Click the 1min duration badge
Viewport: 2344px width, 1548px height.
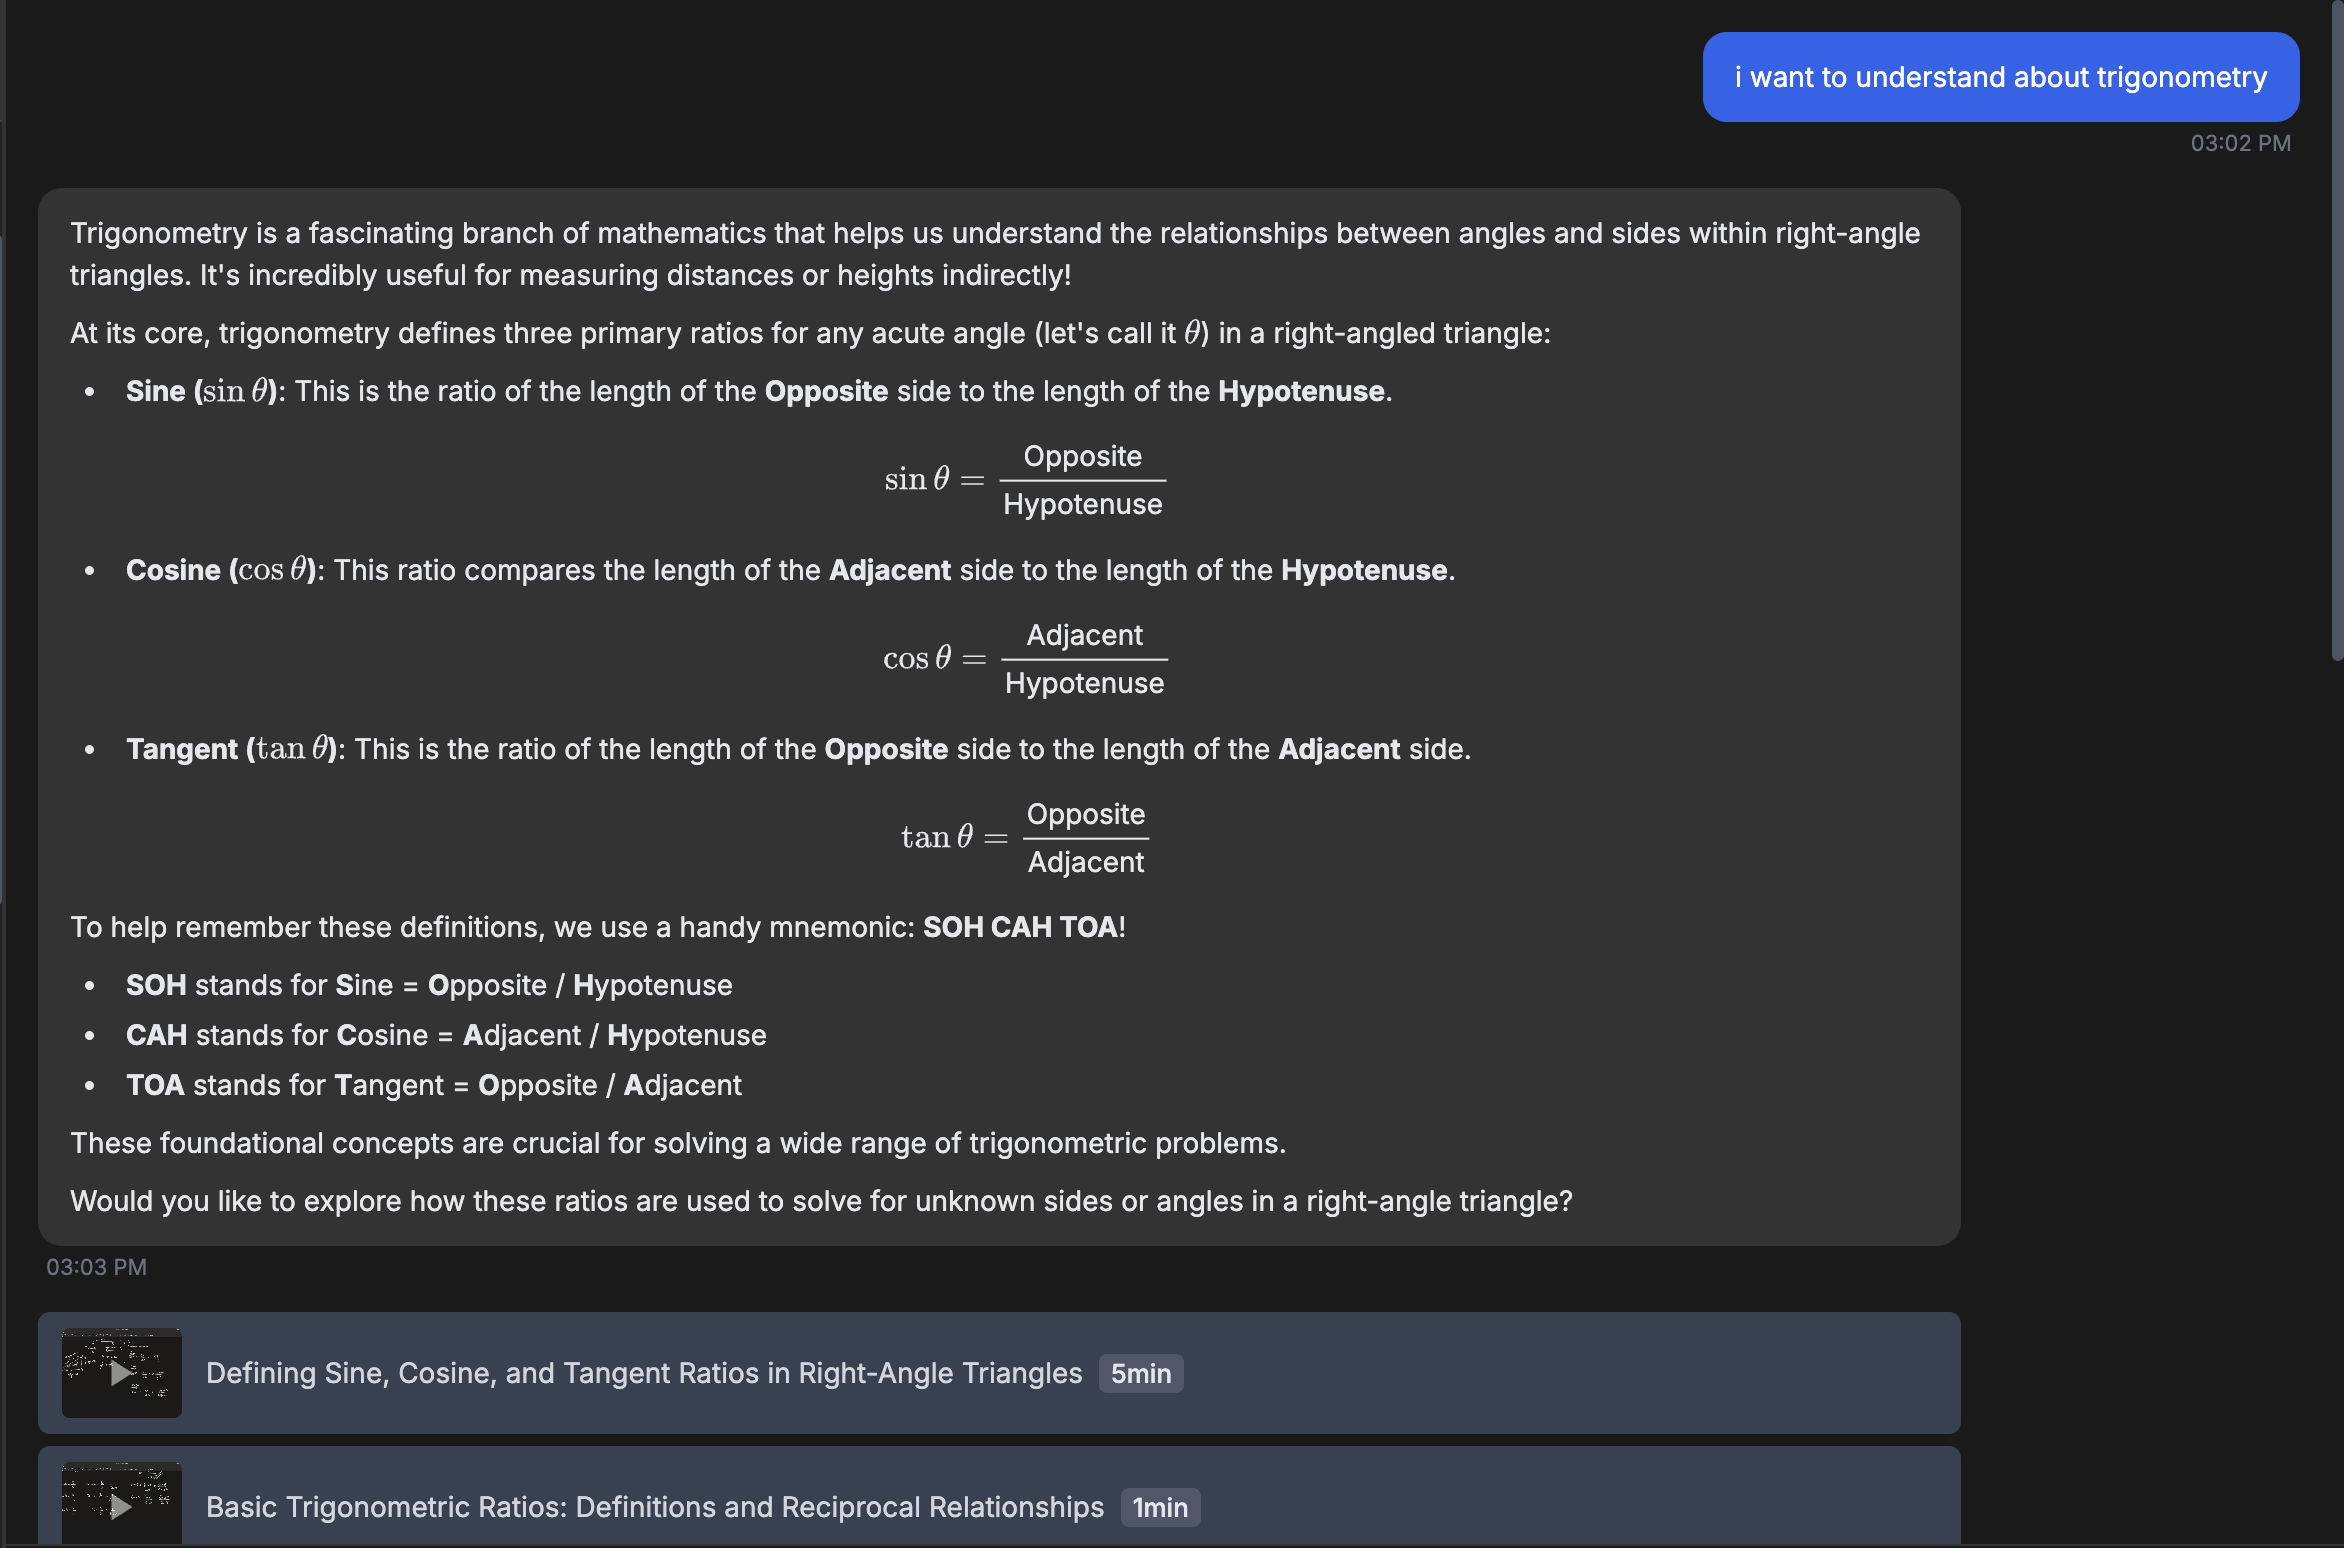(x=1159, y=1507)
